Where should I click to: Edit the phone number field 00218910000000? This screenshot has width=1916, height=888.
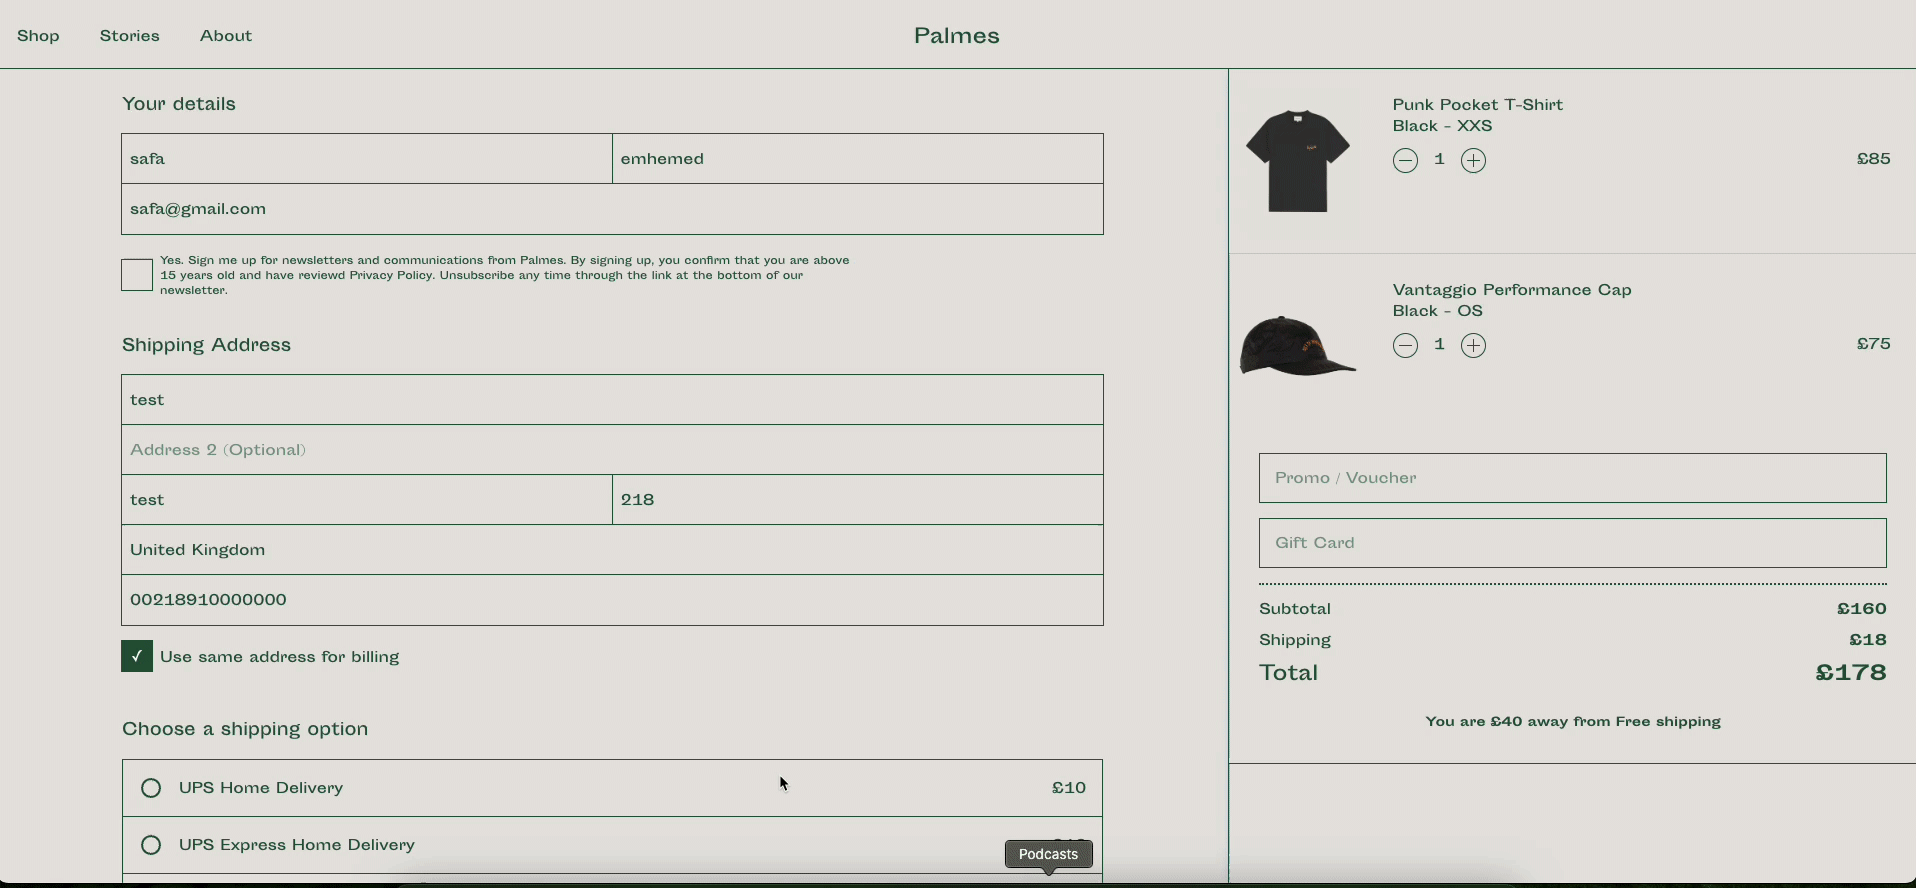point(612,600)
